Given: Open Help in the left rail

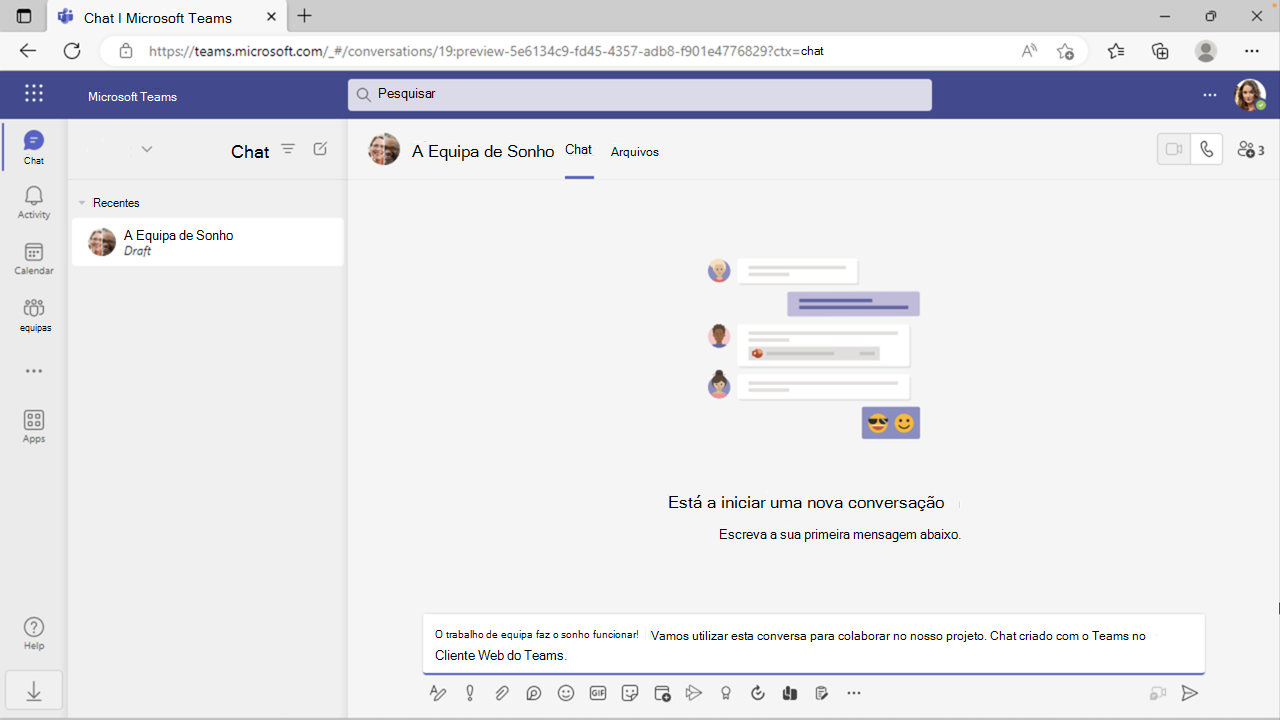Looking at the screenshot, I should point(34,634).
